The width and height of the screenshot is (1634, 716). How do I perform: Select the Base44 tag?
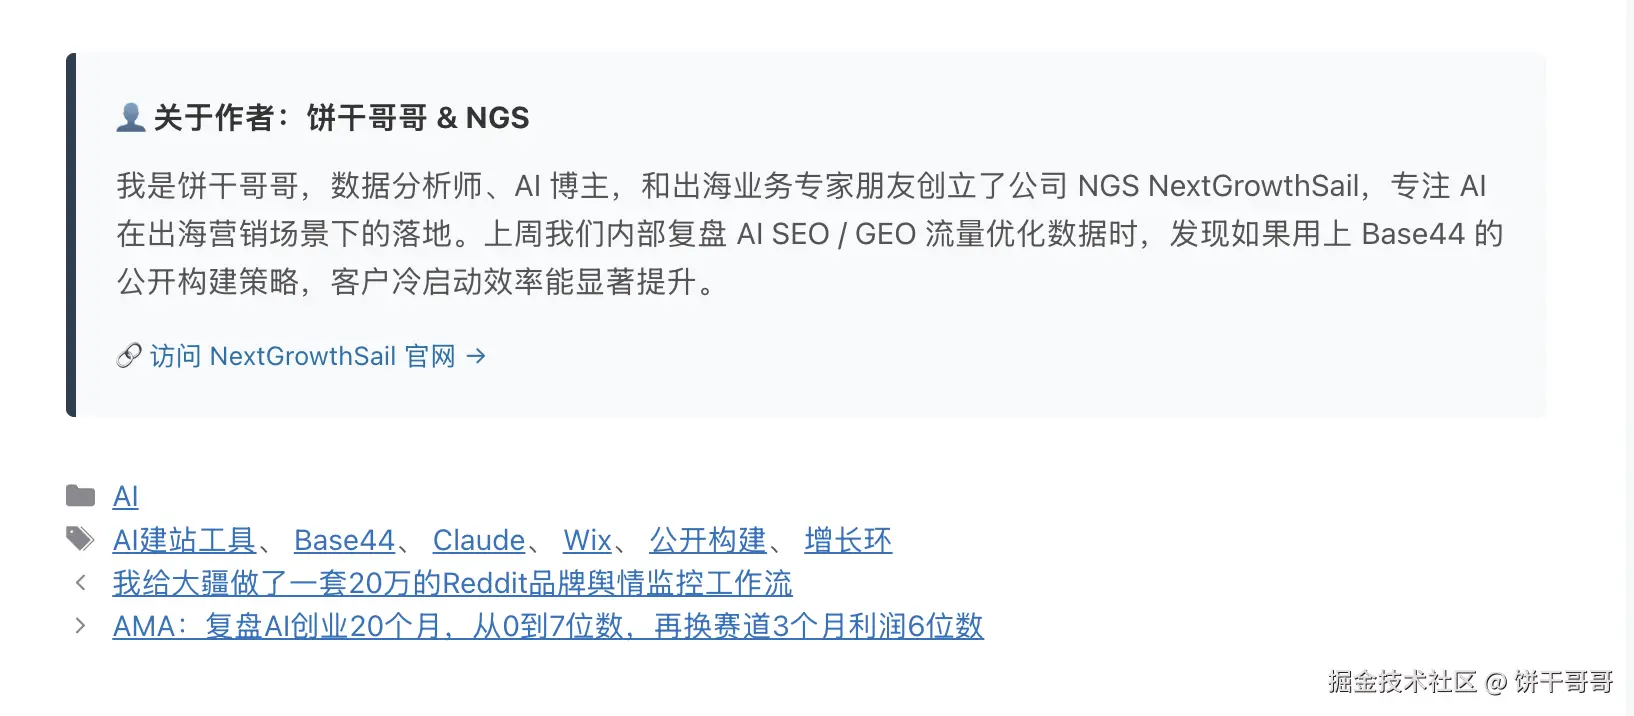(x=345, y=540)
